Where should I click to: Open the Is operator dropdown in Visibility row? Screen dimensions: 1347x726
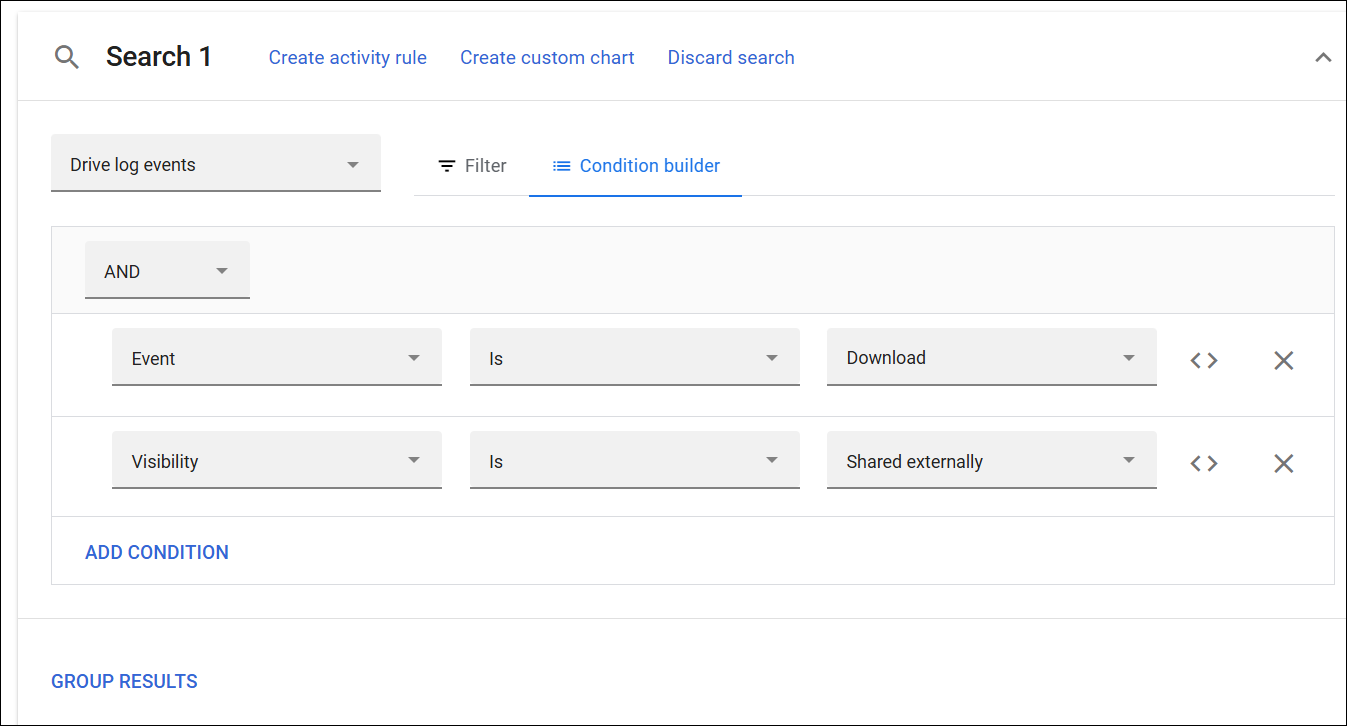[x=635, y=460]
